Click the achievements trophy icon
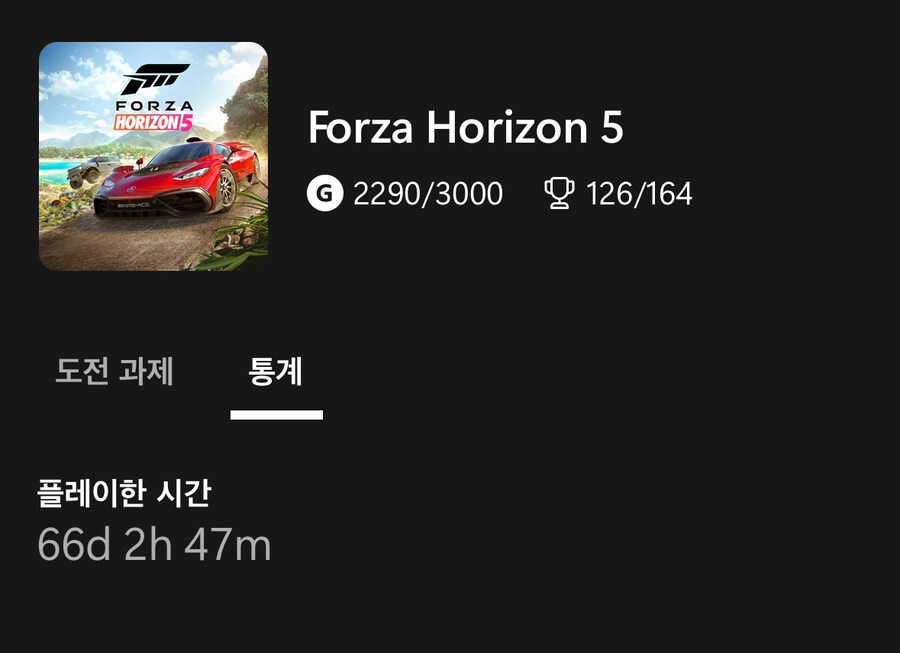This screenshot has width=900, height=653. pos(558,193)
